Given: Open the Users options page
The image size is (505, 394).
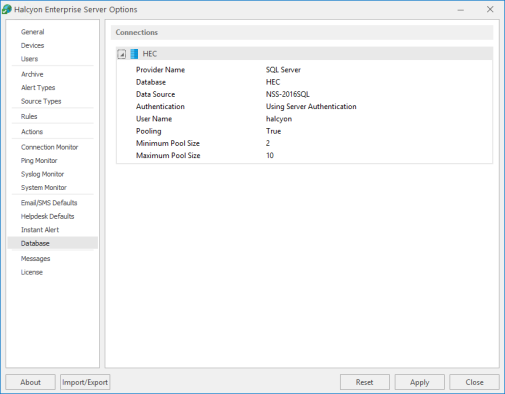Looking at the screenshot, I should click(29, 59).
